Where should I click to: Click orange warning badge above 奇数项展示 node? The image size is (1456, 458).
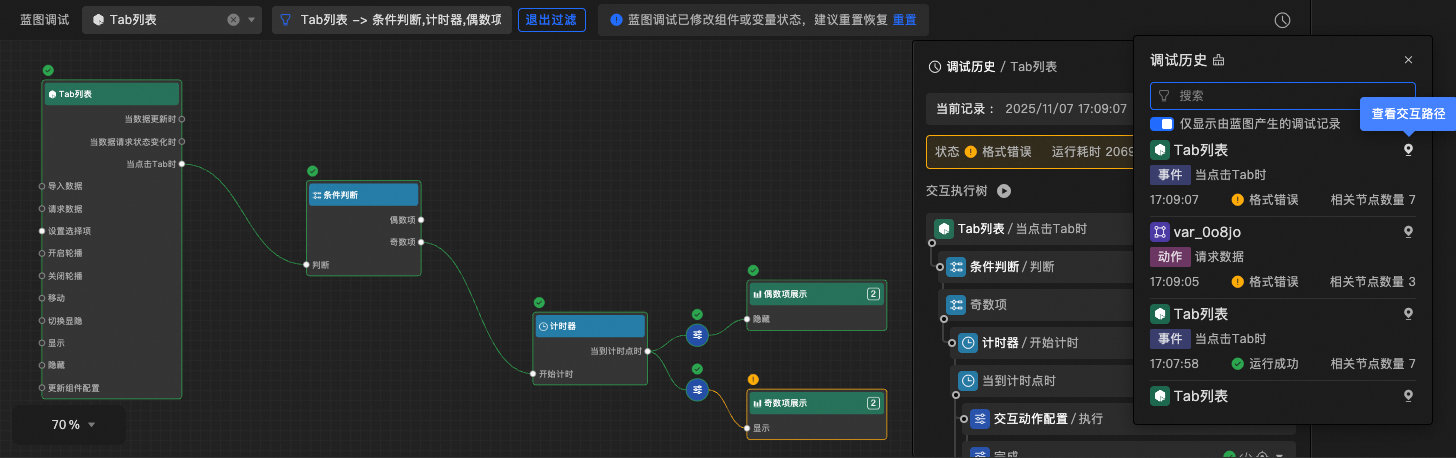point(753,379)
